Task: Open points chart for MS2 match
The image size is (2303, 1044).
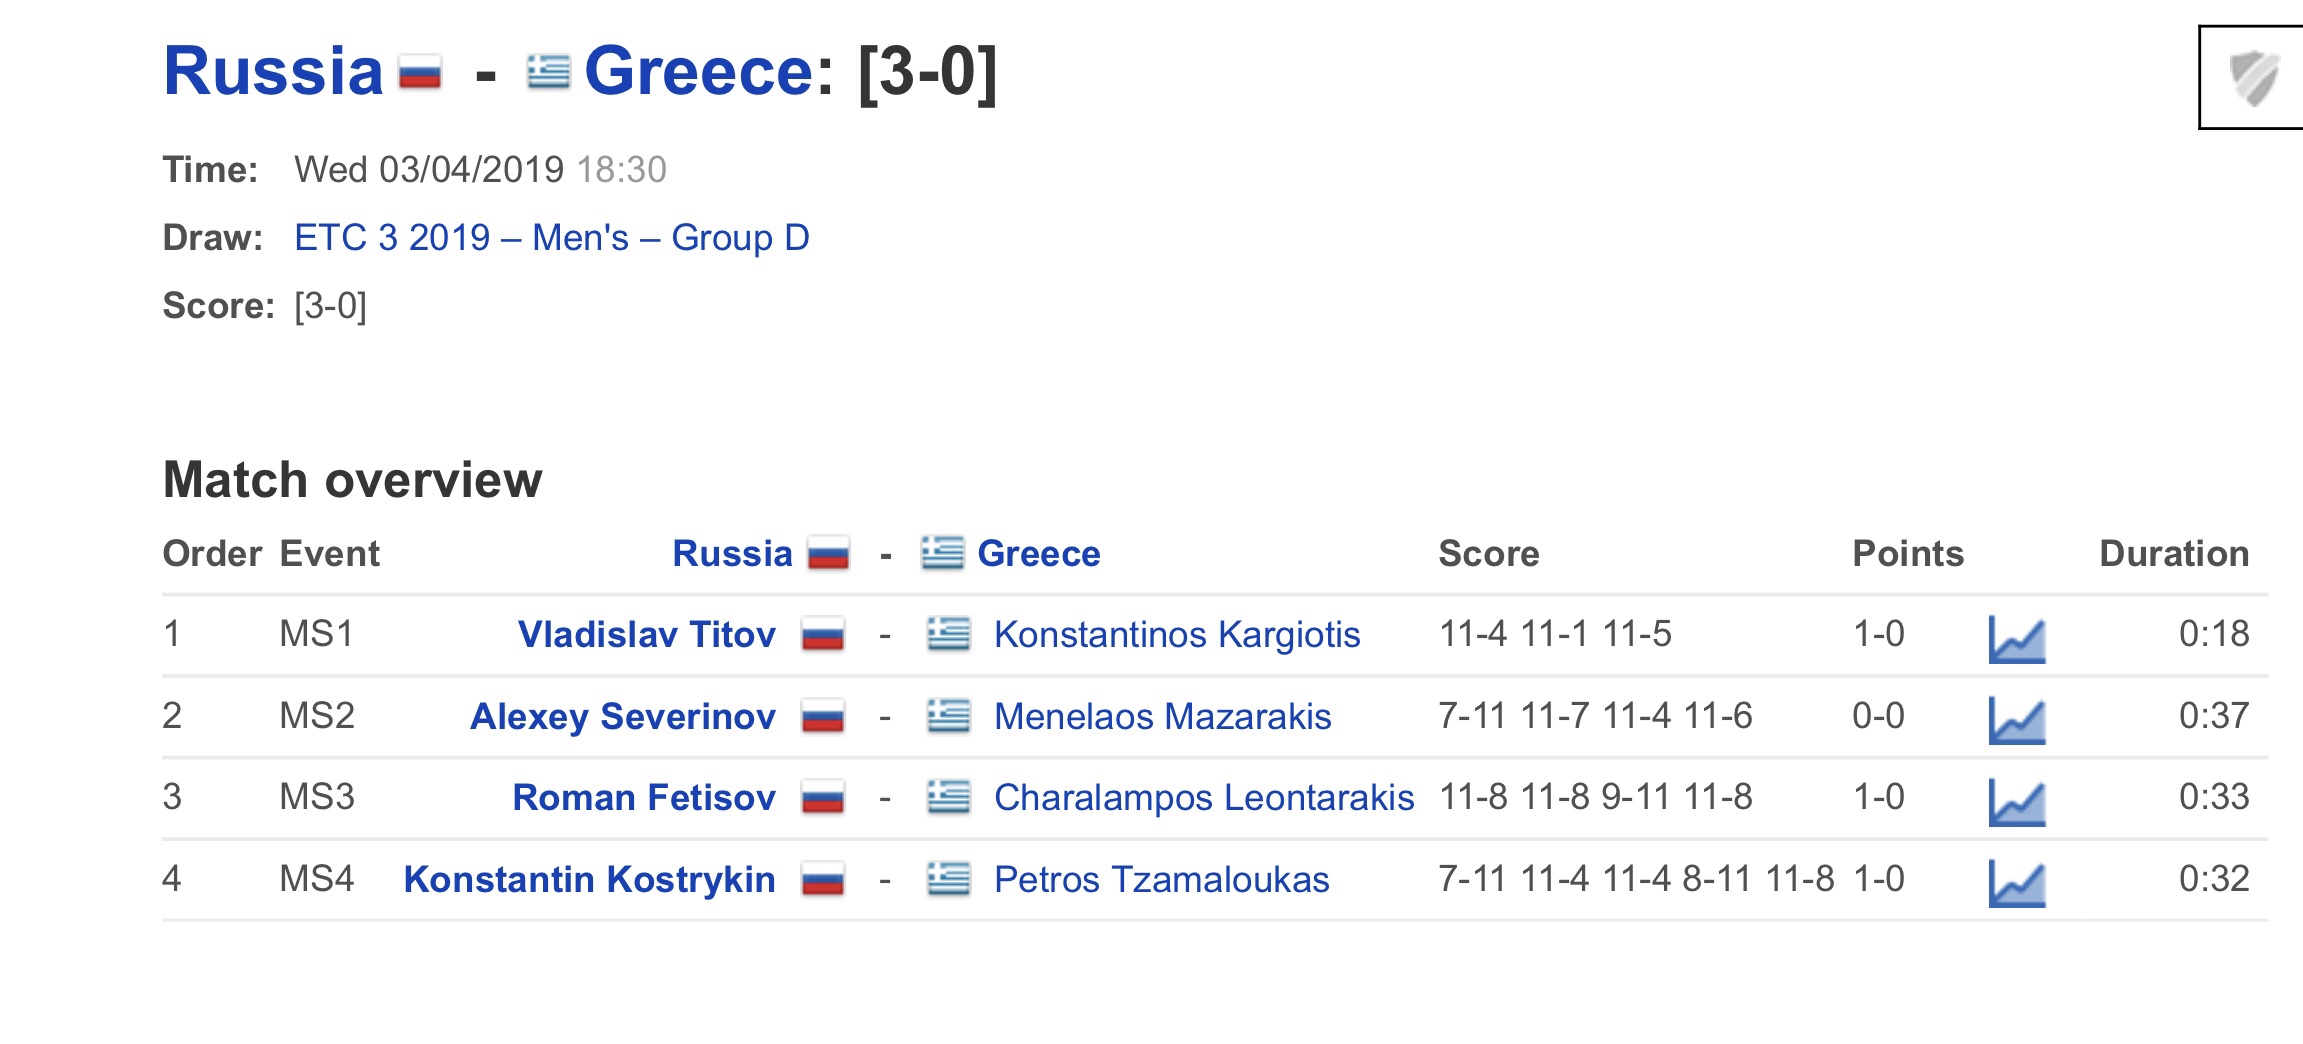Action: click(x=2016, y=720)
